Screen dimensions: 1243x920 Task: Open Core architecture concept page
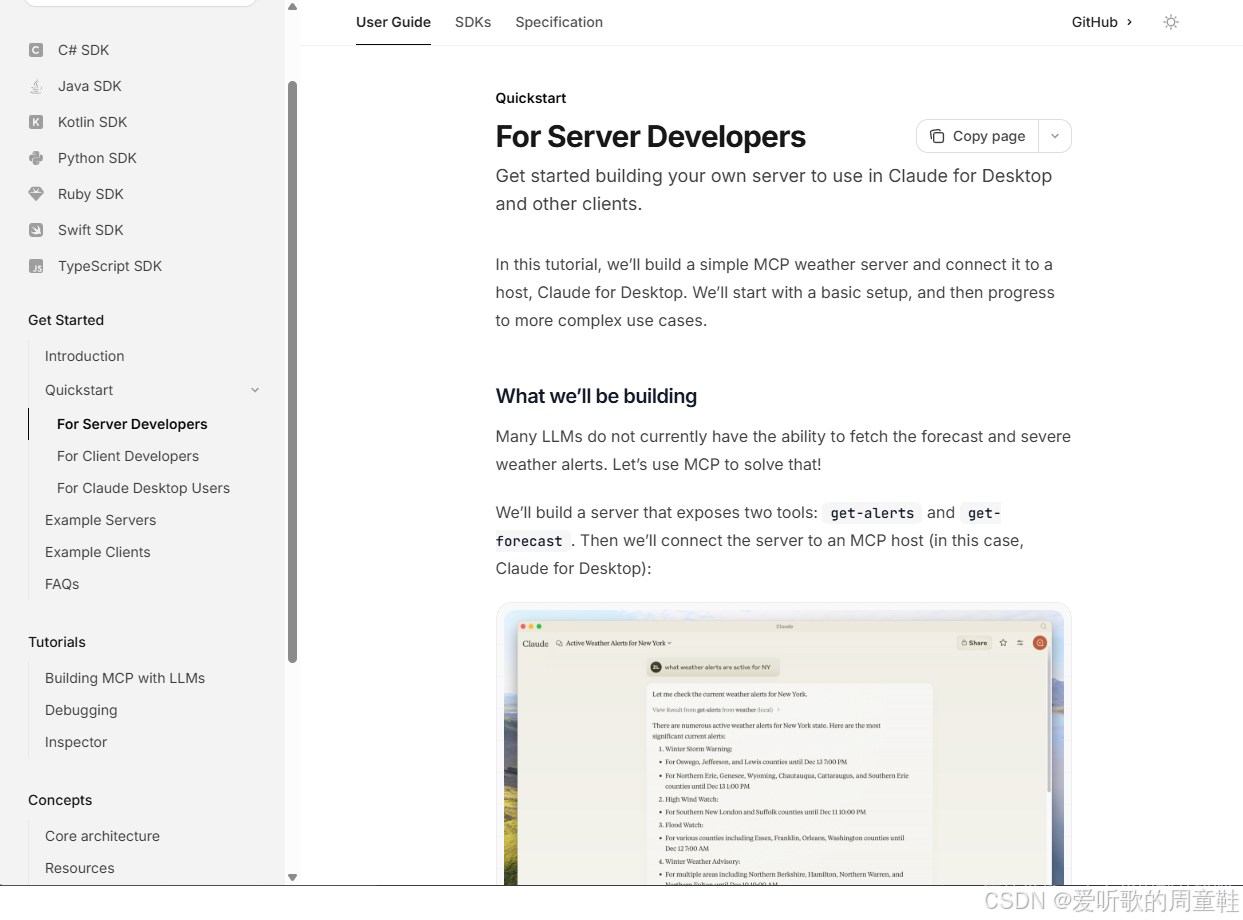coord(102,836)
